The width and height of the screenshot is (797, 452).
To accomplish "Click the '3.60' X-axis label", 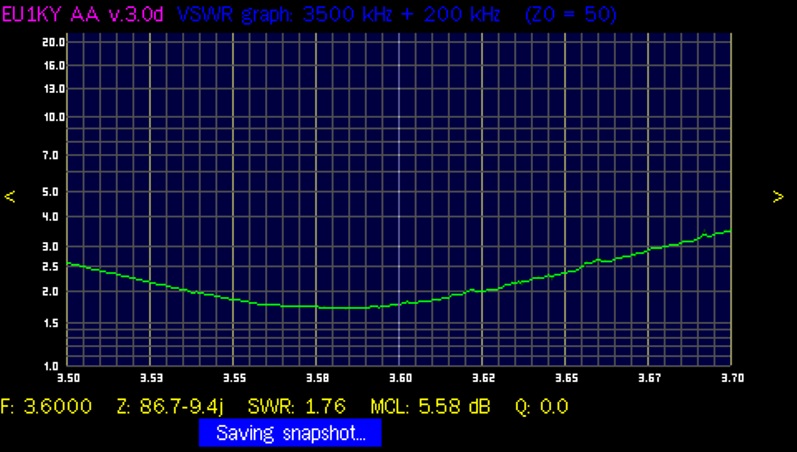I will click(401, 378).
